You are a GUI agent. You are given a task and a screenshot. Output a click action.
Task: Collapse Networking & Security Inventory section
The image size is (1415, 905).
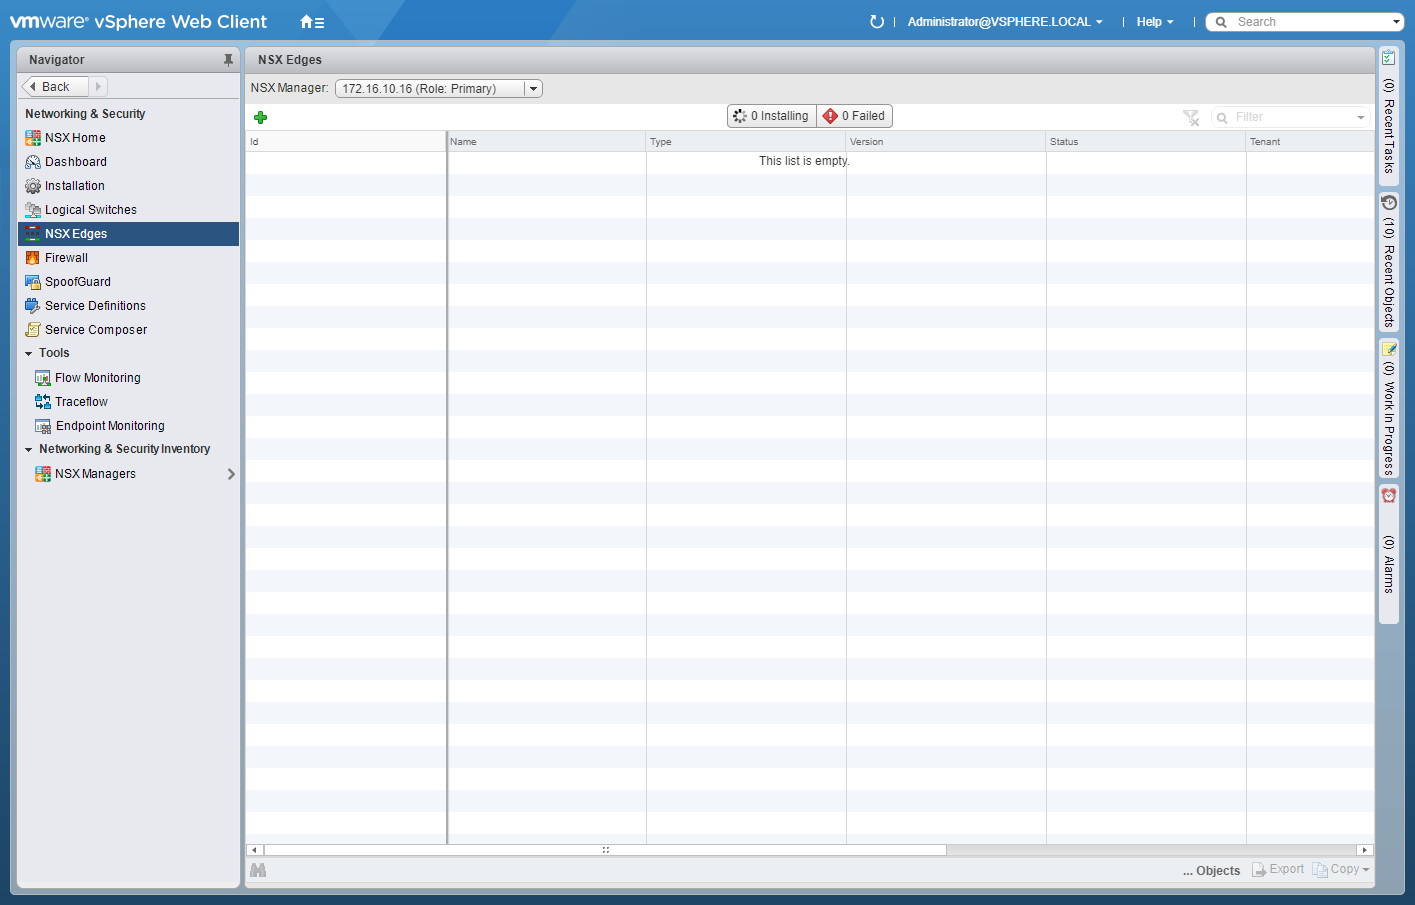pos(29,450)
